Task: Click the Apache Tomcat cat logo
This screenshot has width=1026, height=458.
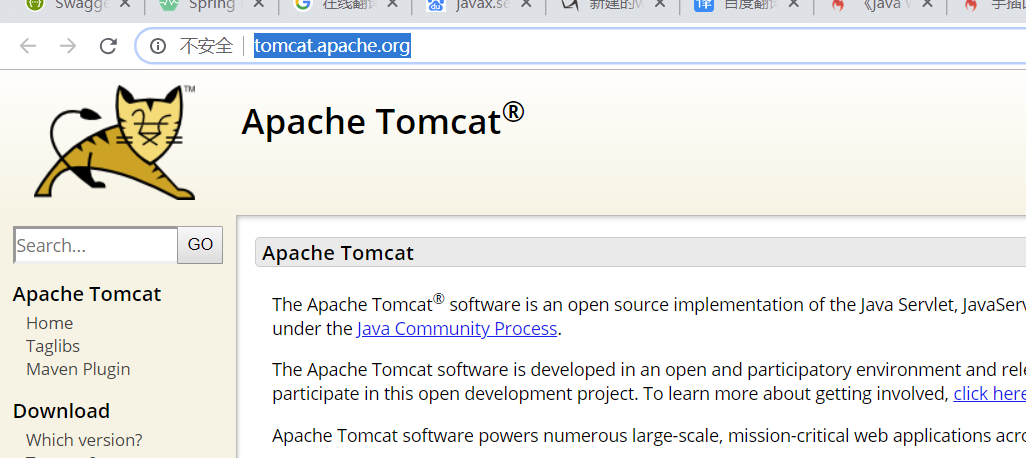Action: click(x=115, y=142)
